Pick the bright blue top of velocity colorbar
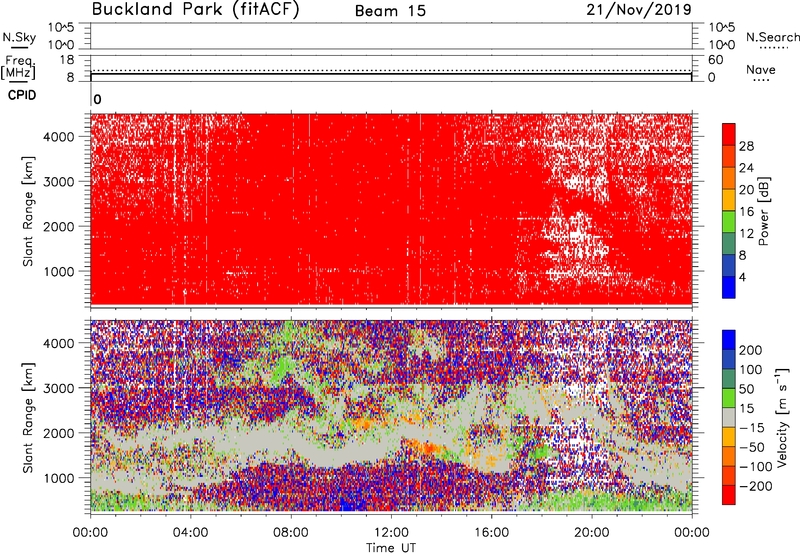 coord(729,340)
